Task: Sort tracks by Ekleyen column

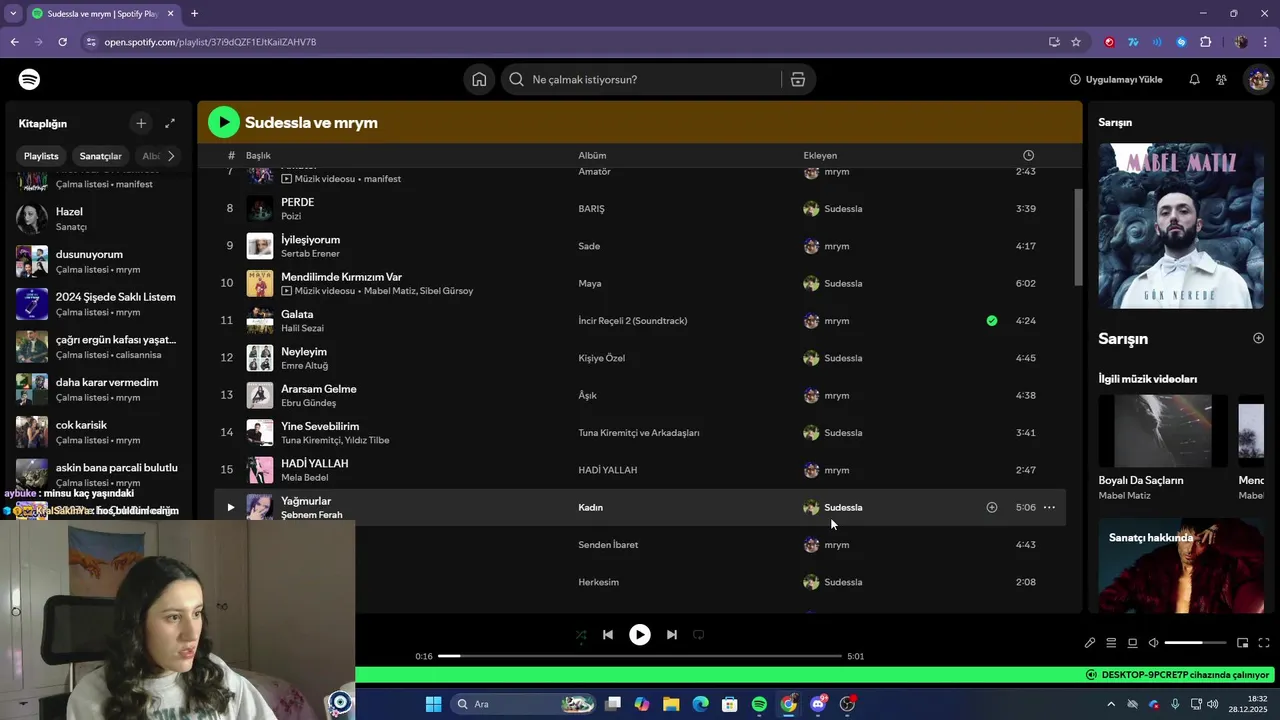Action: [820, 155]
